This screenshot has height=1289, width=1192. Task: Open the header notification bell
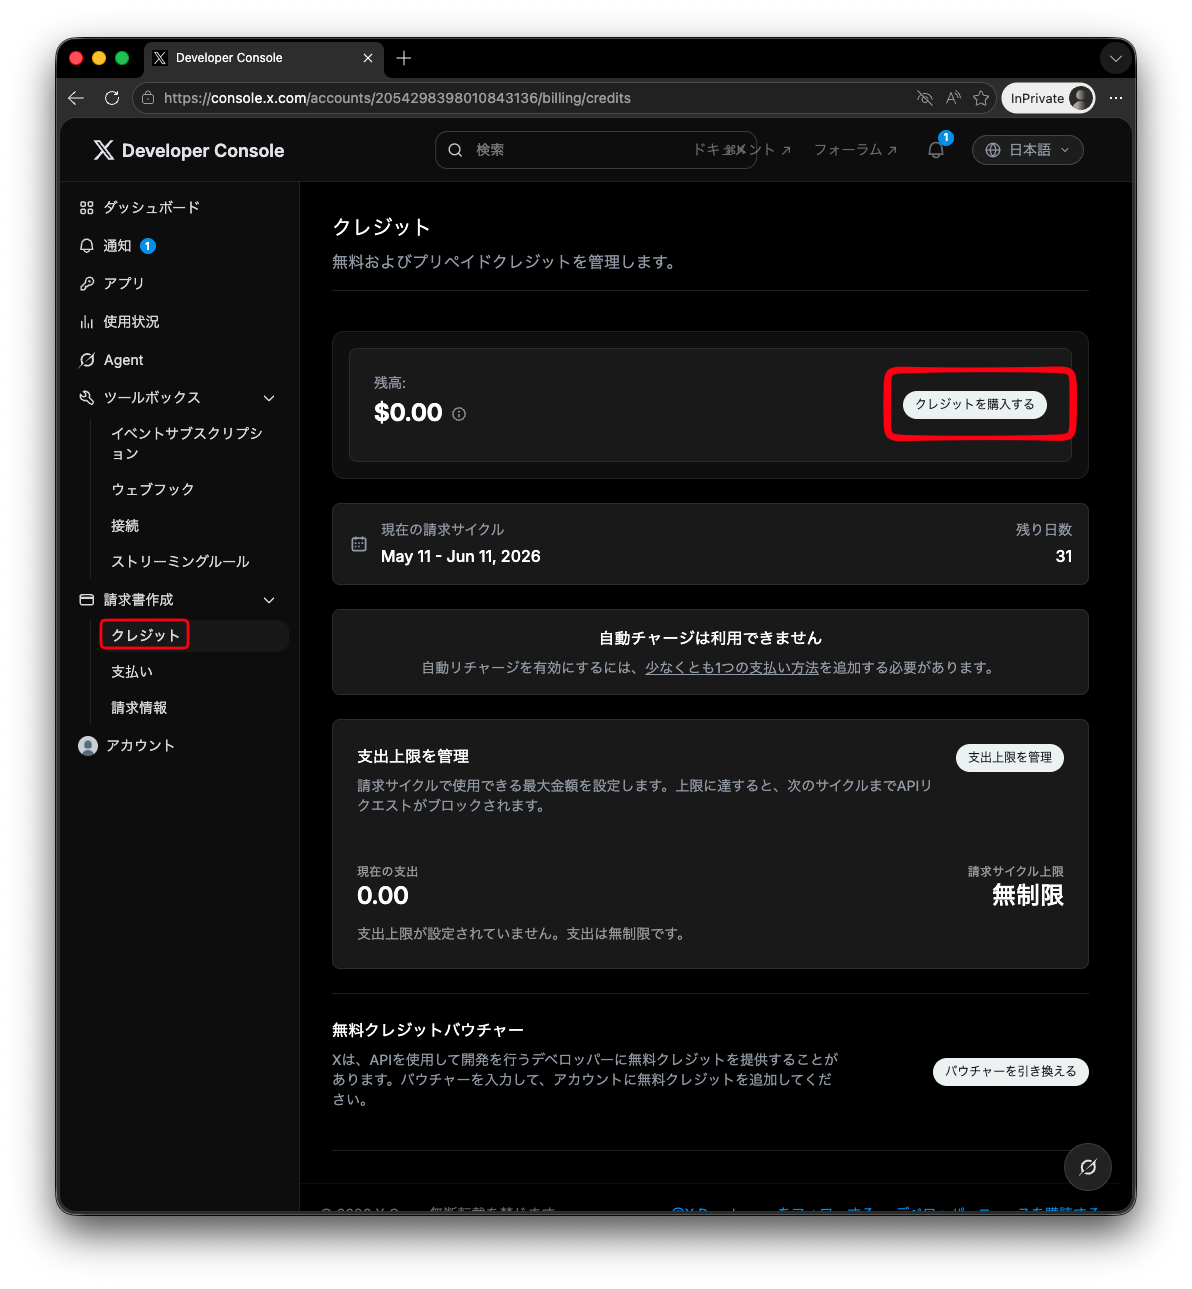click(x=936, y=150)
